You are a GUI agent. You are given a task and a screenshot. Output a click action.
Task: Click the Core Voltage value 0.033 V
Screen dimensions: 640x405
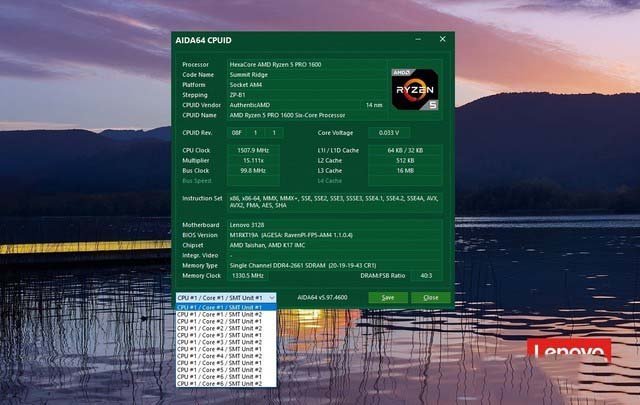tap(389, 133)
